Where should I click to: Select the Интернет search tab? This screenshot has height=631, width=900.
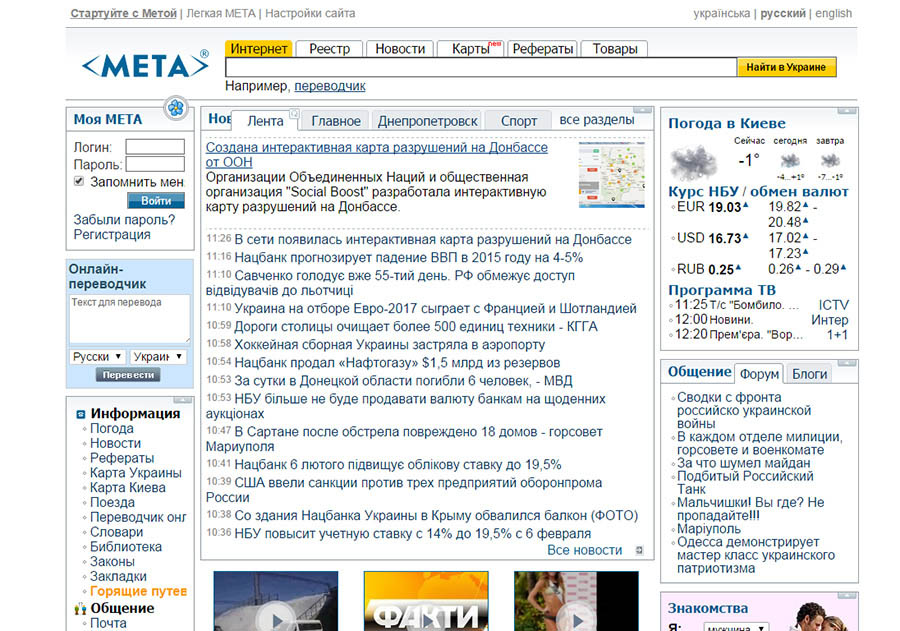pyautogui.click(x=258, y=49)
